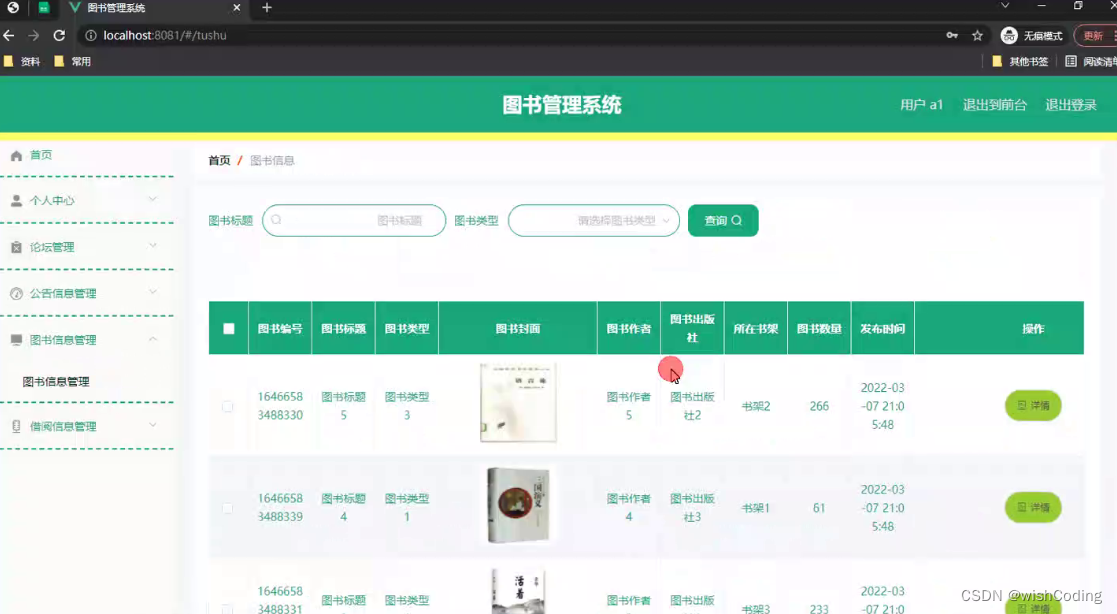Click the first book cover thumbnail
The width and height of the screenshot is (1117, 614).
(x=517, y=404)
